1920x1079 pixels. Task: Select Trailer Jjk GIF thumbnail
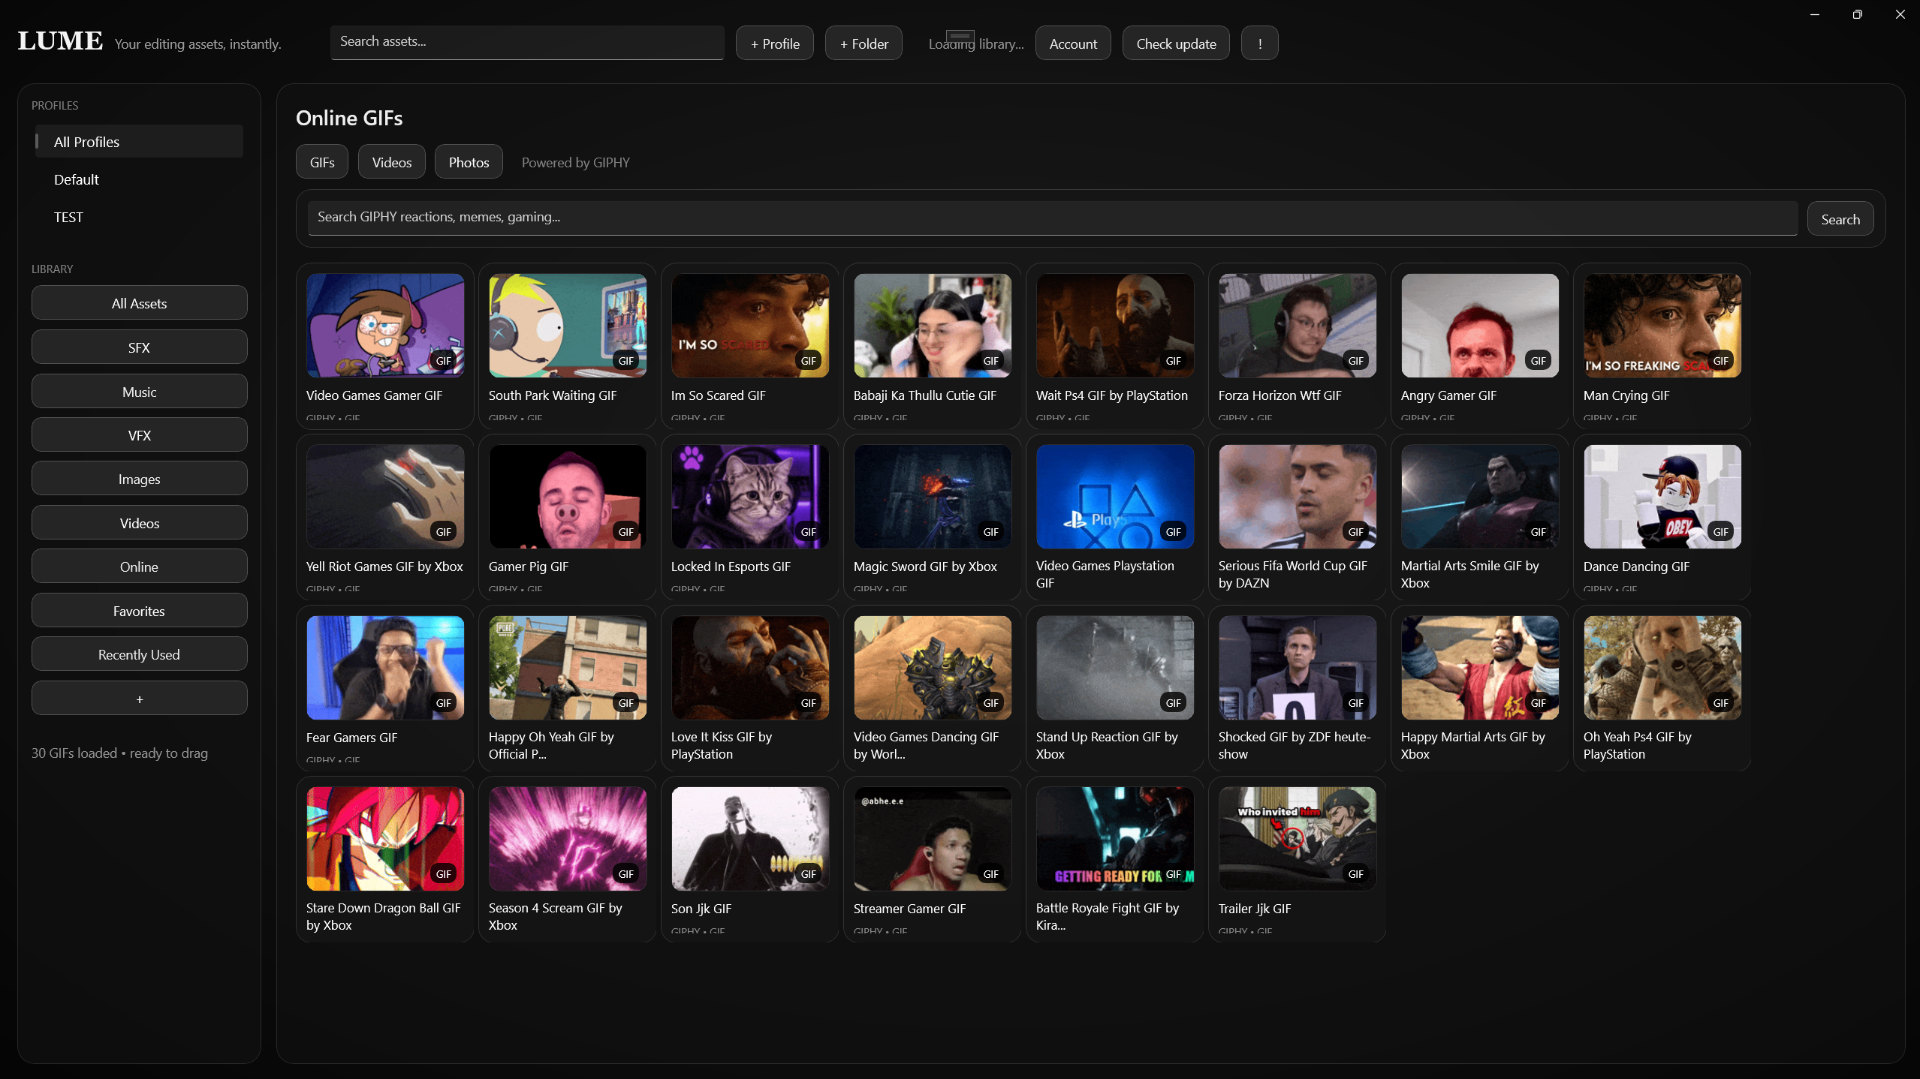coord(1297,839)
